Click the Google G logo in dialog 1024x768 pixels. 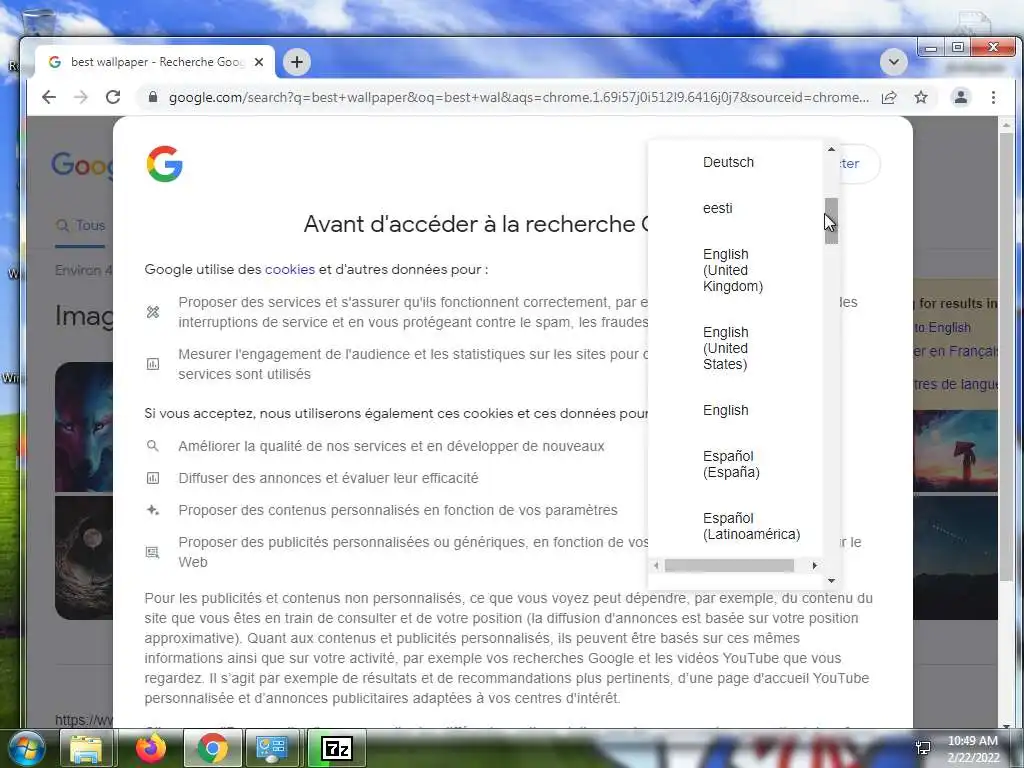tap(165, 163)
